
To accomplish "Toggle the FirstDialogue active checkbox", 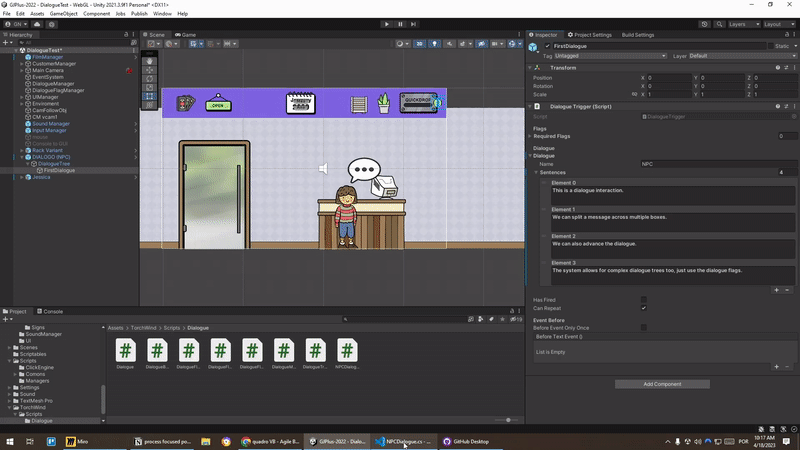I will 547,46.
